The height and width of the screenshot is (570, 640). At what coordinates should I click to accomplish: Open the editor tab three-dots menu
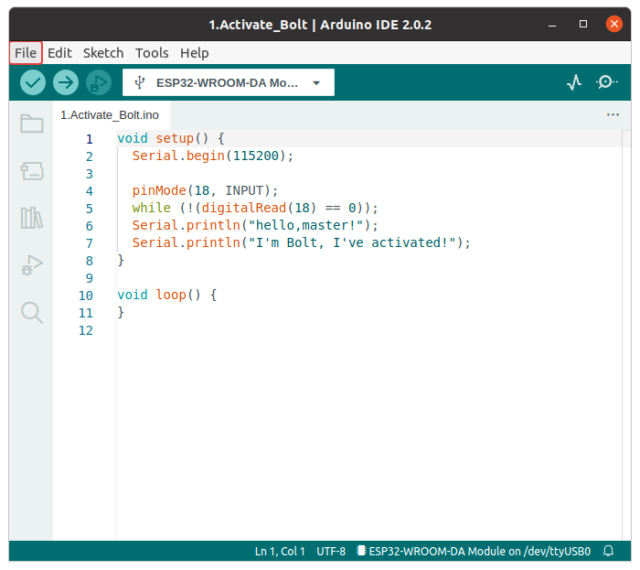[613, 115]
